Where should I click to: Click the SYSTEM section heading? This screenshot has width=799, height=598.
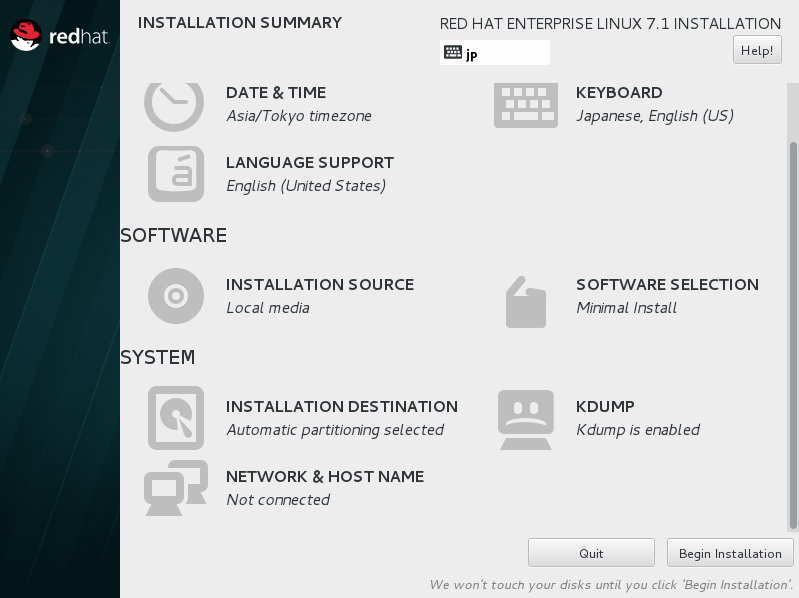[157, 357]
